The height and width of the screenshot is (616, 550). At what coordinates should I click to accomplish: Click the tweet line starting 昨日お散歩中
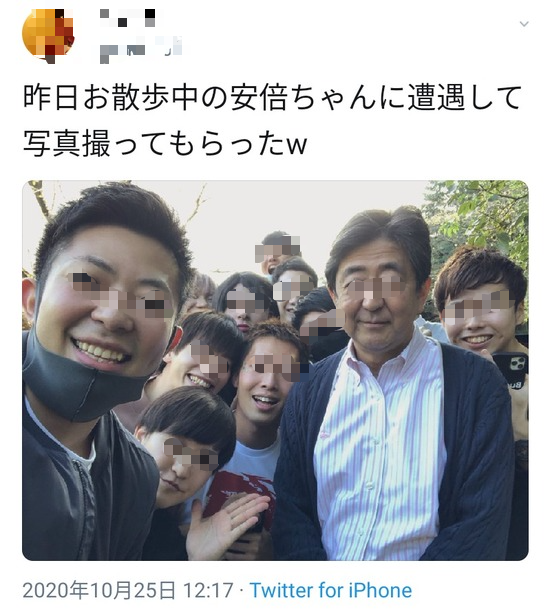point(272,97)
